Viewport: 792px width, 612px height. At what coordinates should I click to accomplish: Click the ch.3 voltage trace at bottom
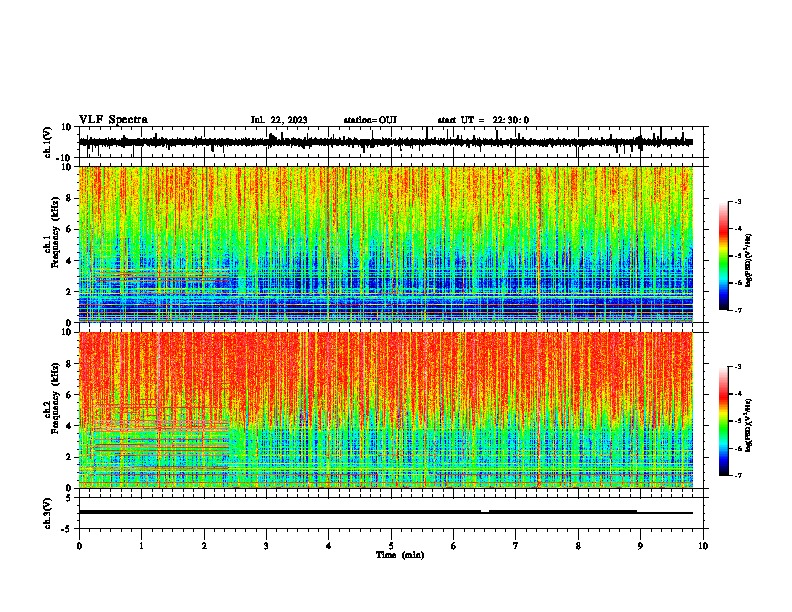[x=385, y=512]
